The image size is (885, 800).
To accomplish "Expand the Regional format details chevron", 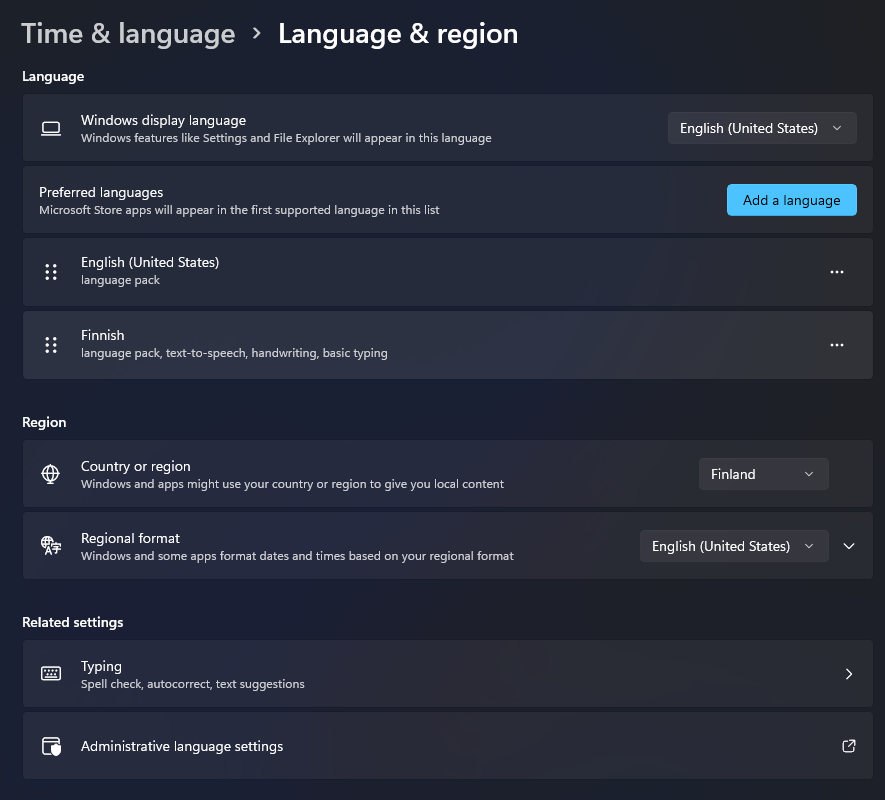I will pyautogui.click(x=848, y=546).
